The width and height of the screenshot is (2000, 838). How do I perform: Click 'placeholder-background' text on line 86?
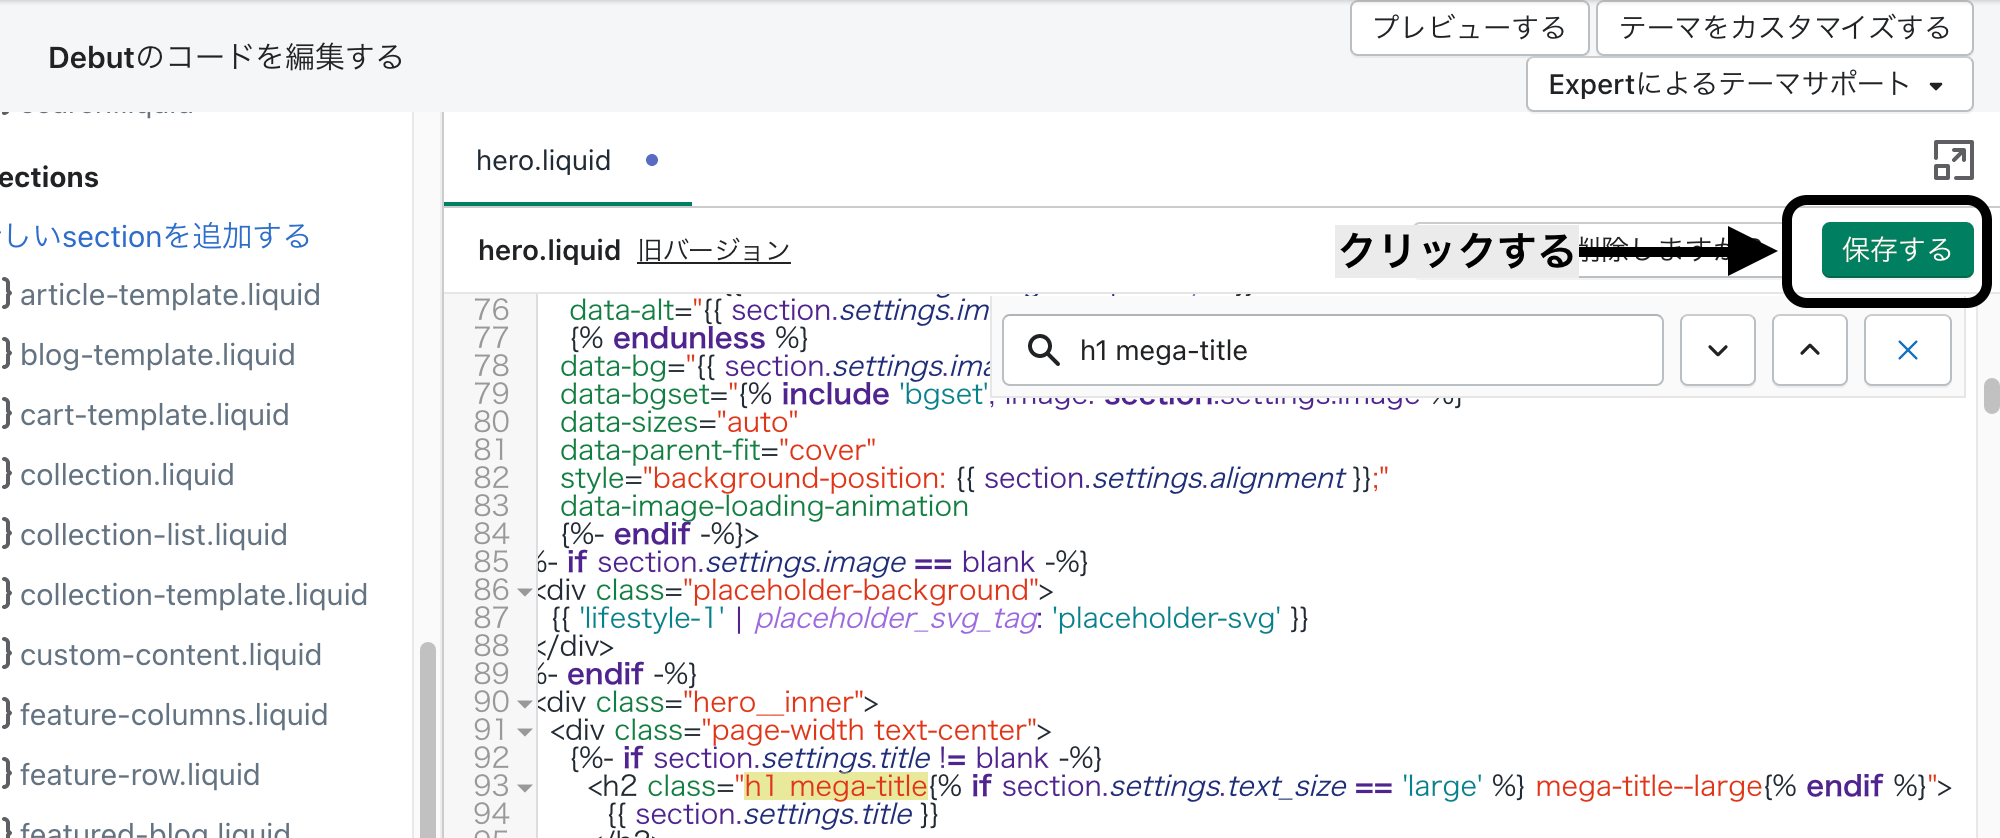tap(860, 590)
